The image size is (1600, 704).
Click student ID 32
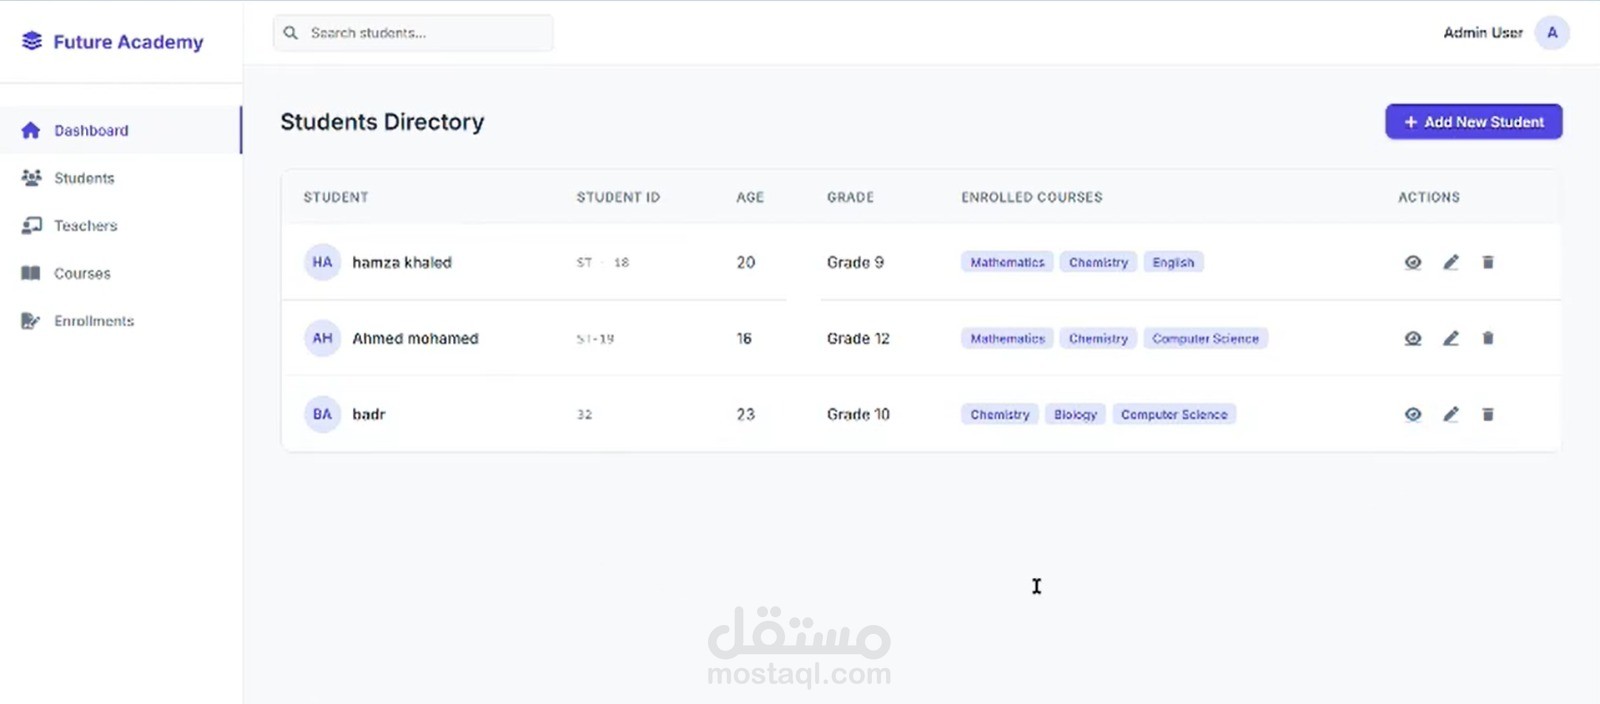[584, 414]
